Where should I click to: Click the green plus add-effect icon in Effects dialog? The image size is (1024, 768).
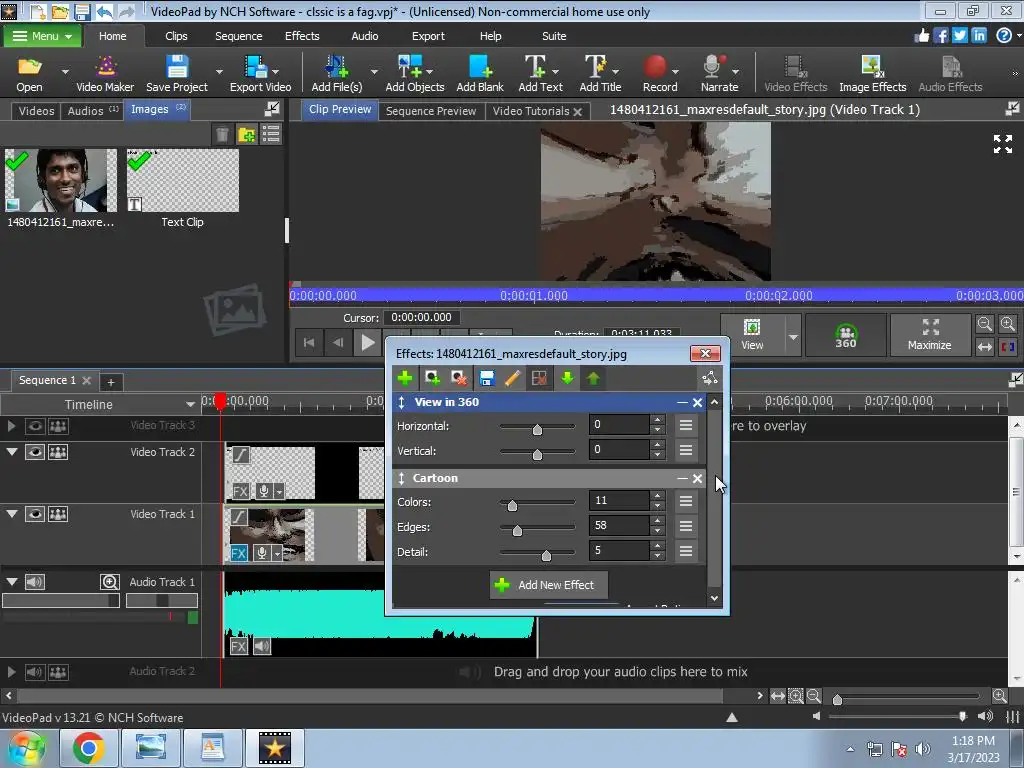[x=405, y=378]
